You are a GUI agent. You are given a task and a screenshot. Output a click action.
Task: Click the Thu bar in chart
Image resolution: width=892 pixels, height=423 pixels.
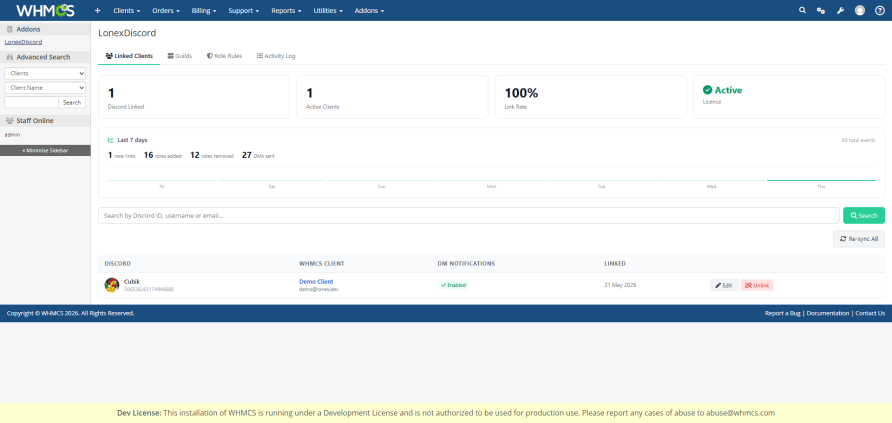click(x=821, y=180)
